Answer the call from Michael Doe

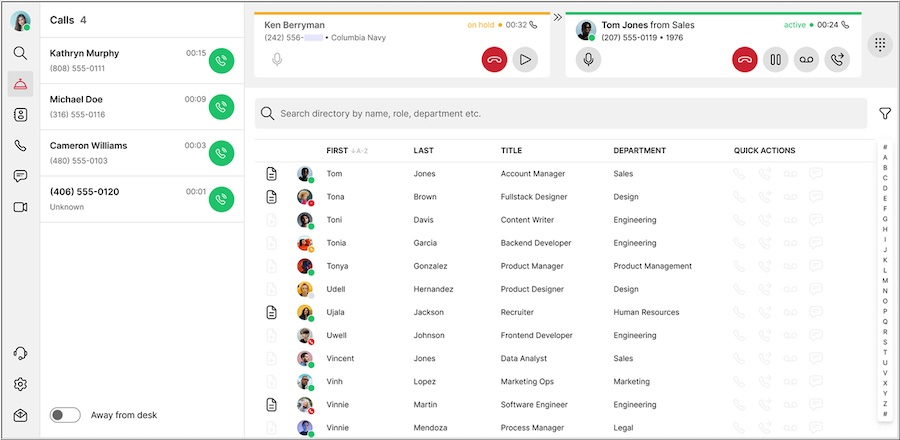222,107
